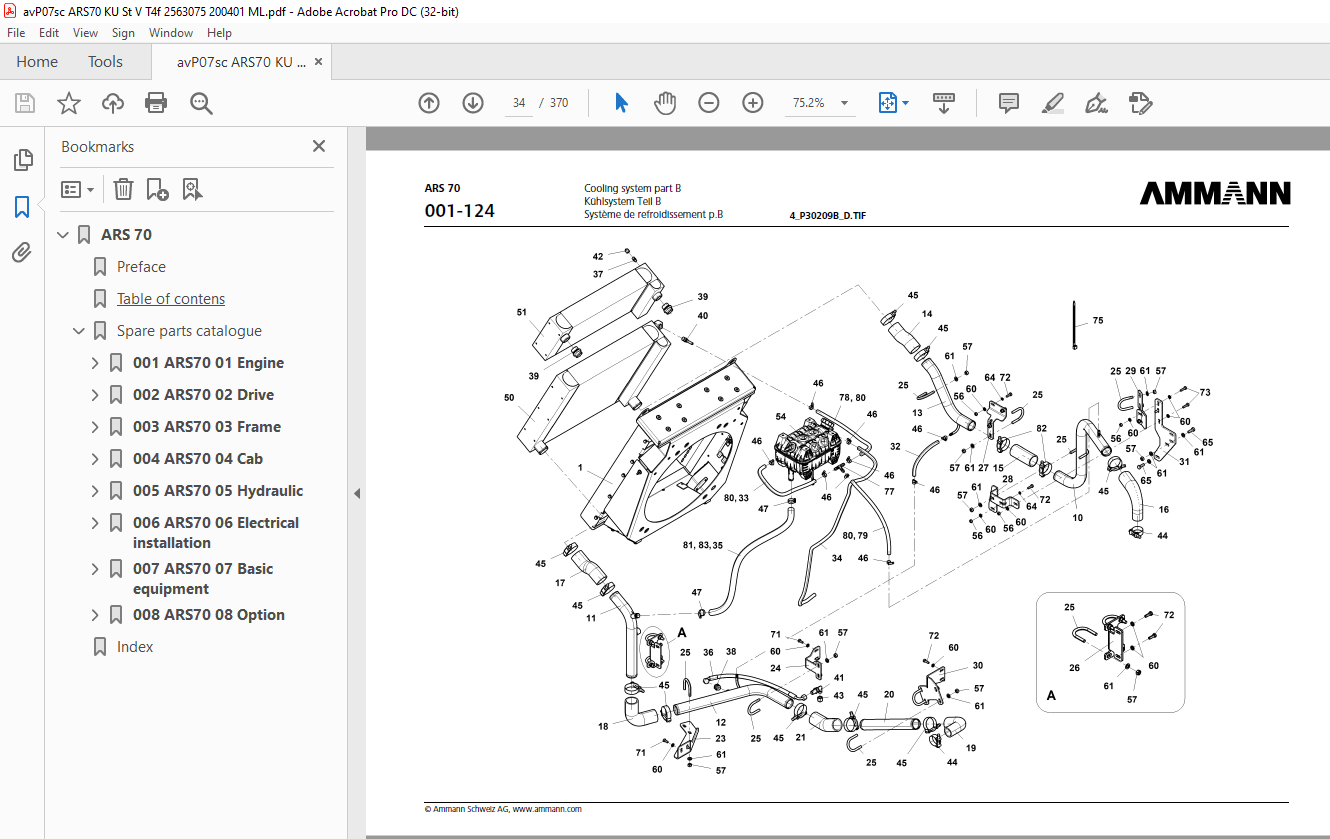Open fit page options dropdown arrow
This screenshot has width=1330, height=839.
(906, 103)
